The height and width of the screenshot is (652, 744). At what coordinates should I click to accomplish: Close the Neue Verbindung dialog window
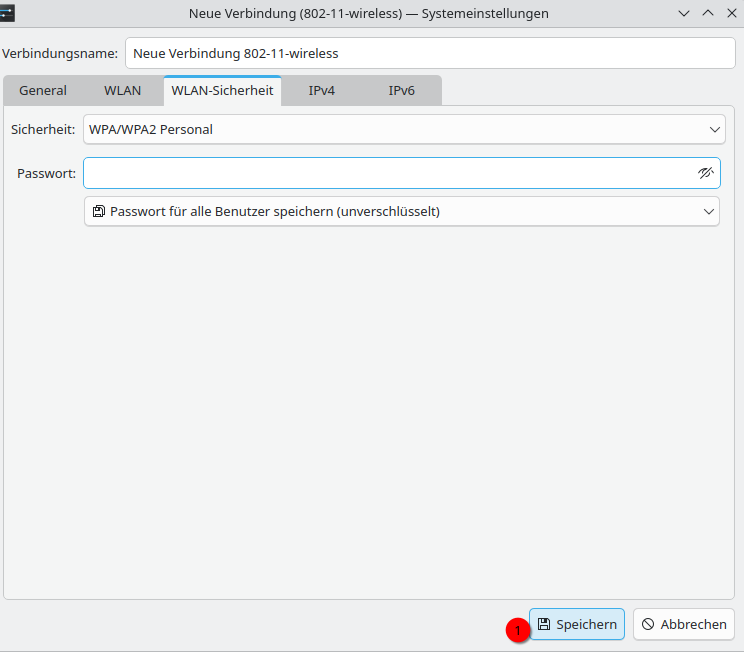click(731, 14)
